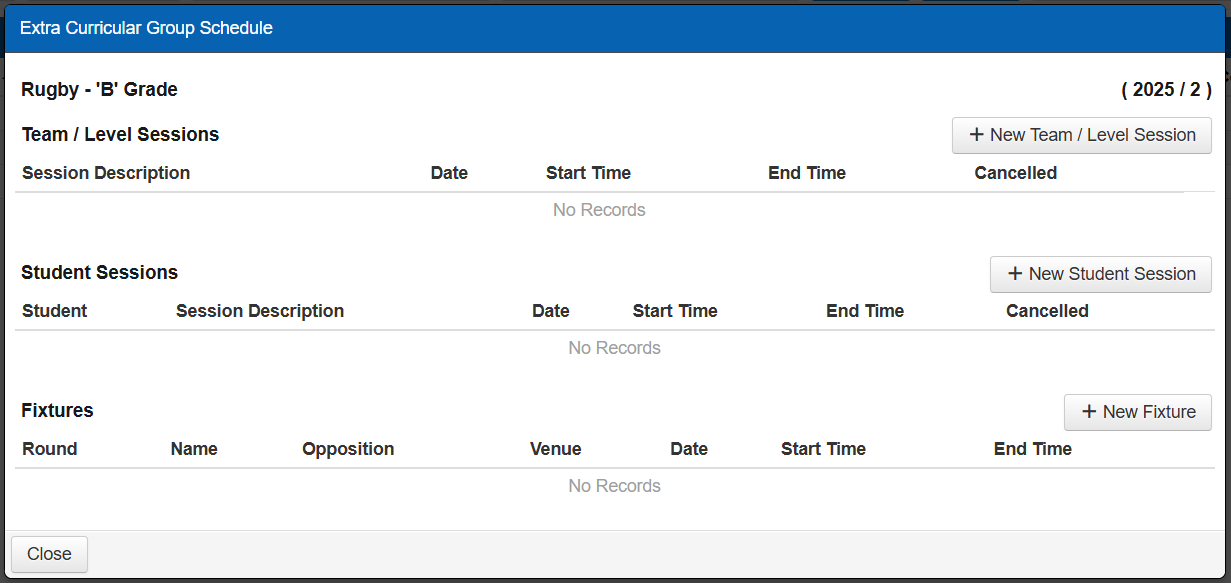Click the Opposition column header

pyautogui.click(x=348, y=449)
